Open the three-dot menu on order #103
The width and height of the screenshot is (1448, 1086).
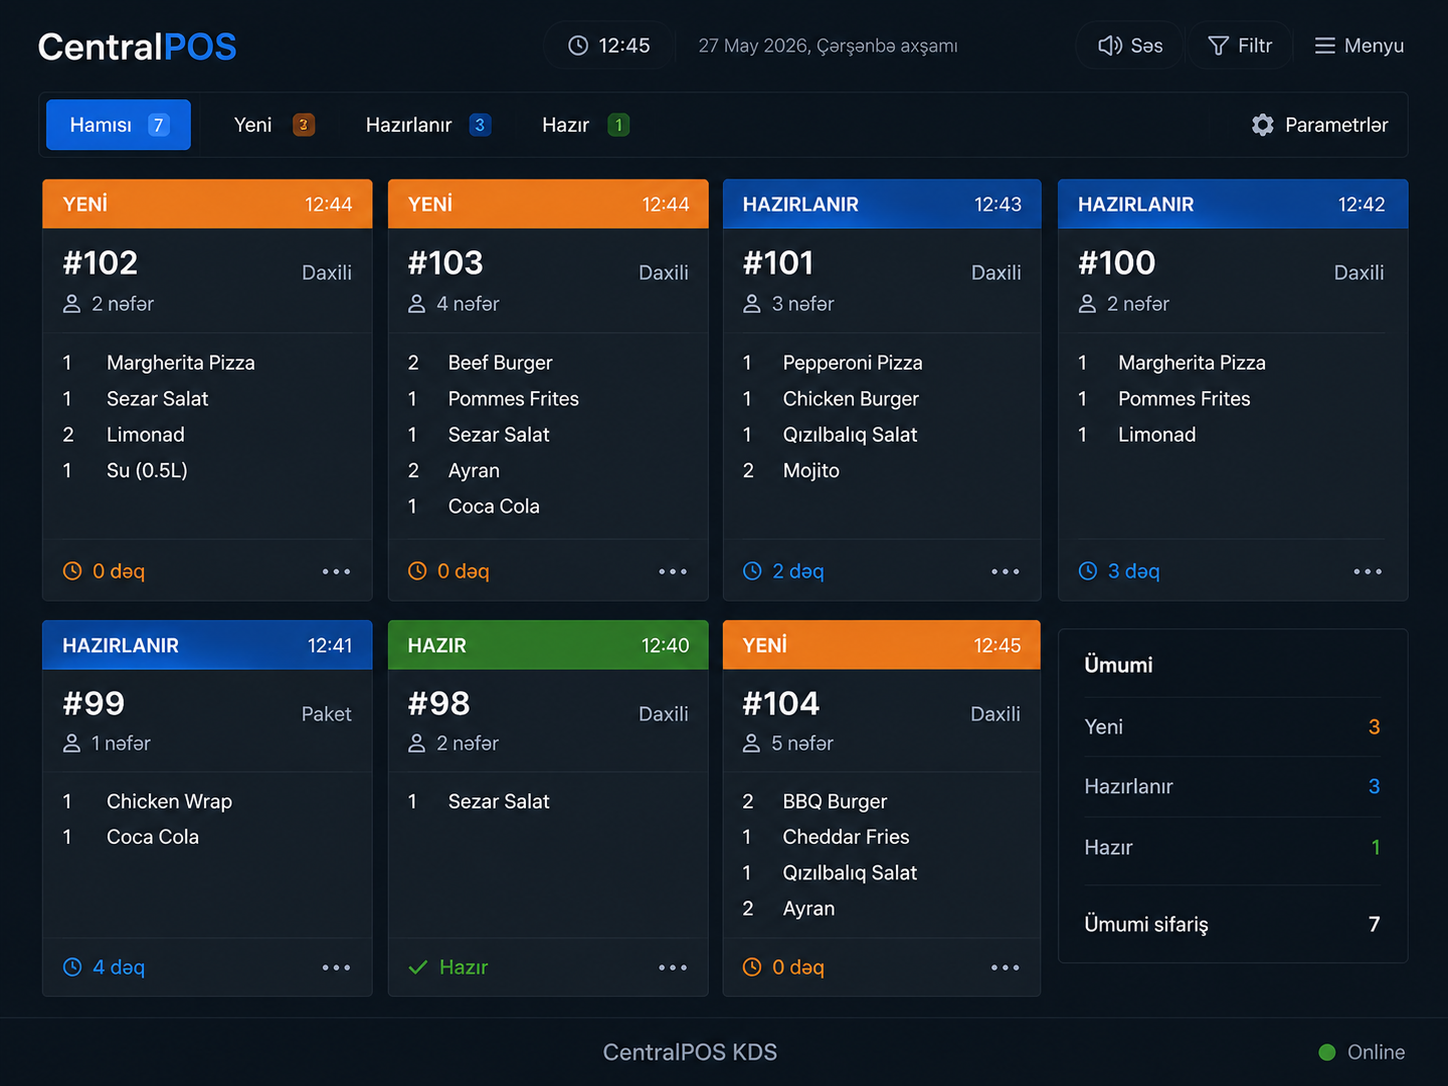coord(673,572)
